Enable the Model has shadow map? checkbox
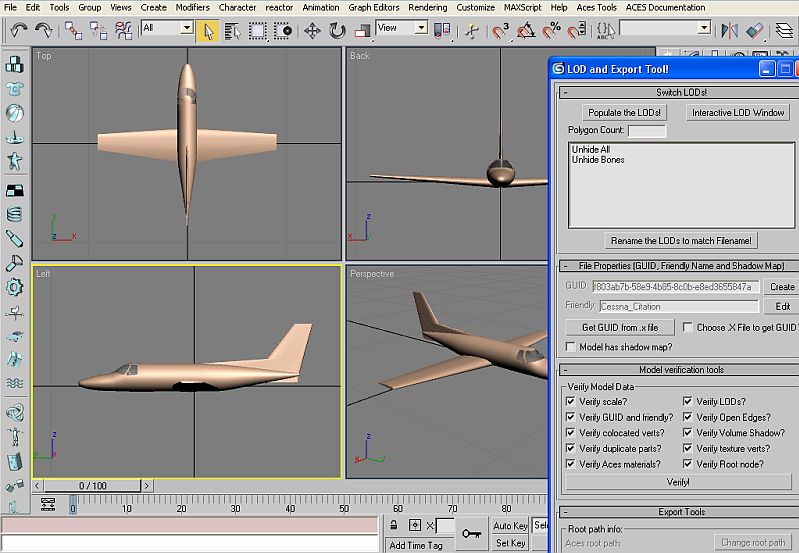Screen dimensions: 799x553 click(x=570, y=347)
